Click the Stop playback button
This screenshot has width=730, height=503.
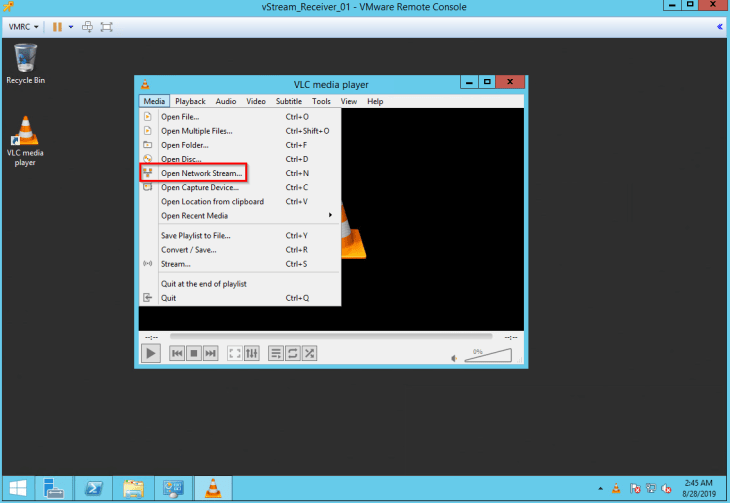click(x=194, y=353)
